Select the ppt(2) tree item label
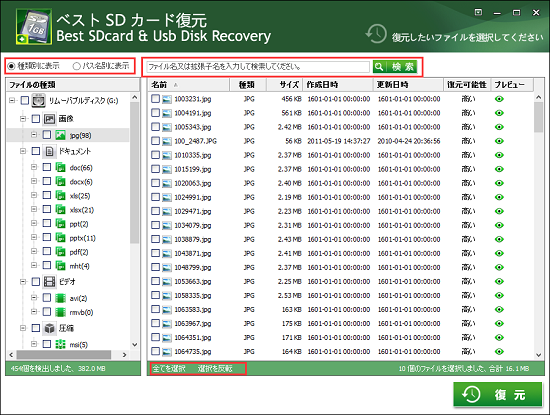Image resolution: width=550 pixels, height=415 pixels. click(x=79, y=224)
